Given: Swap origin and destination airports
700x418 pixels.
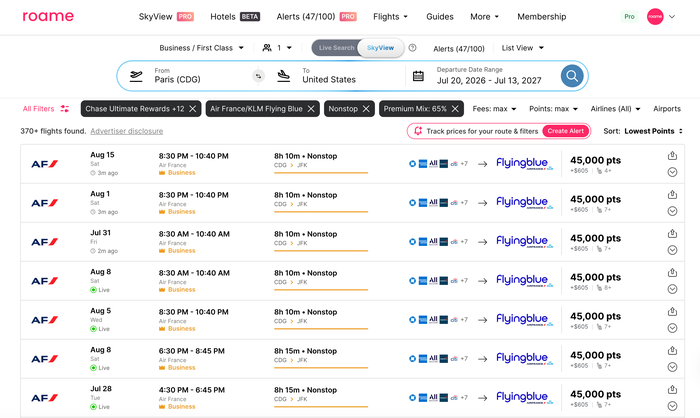Looking at the screenshot, I should coord(258,76).
